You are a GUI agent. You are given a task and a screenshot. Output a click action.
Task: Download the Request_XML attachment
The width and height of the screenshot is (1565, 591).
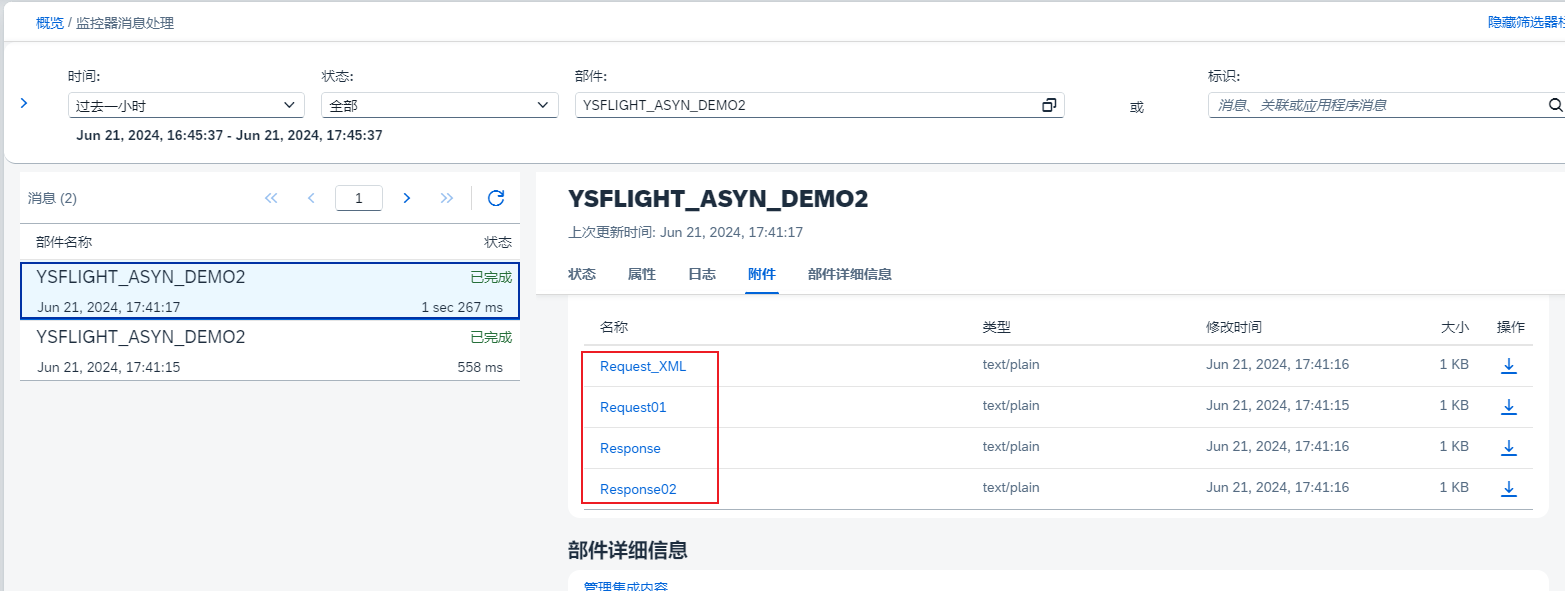click(x=1509, y=364)
